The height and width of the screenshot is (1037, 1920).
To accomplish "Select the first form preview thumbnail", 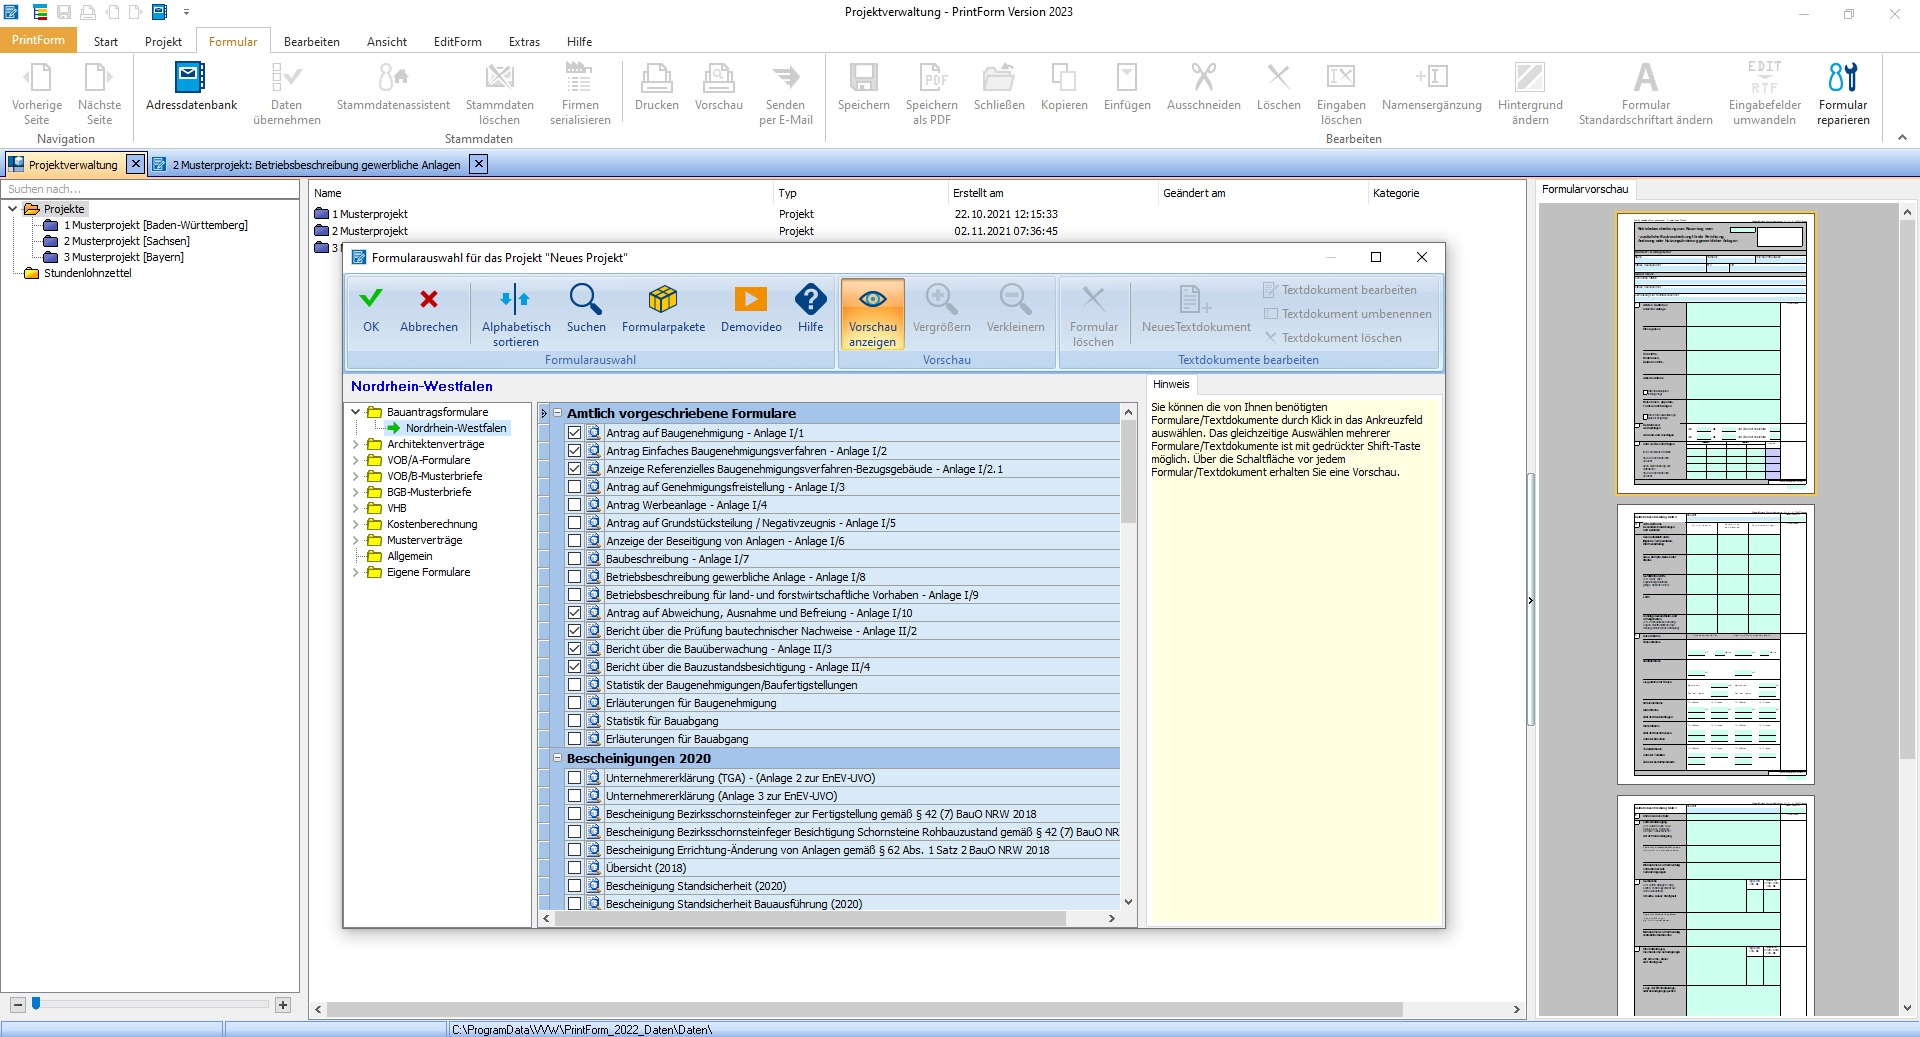I will tap(1715, 353).
